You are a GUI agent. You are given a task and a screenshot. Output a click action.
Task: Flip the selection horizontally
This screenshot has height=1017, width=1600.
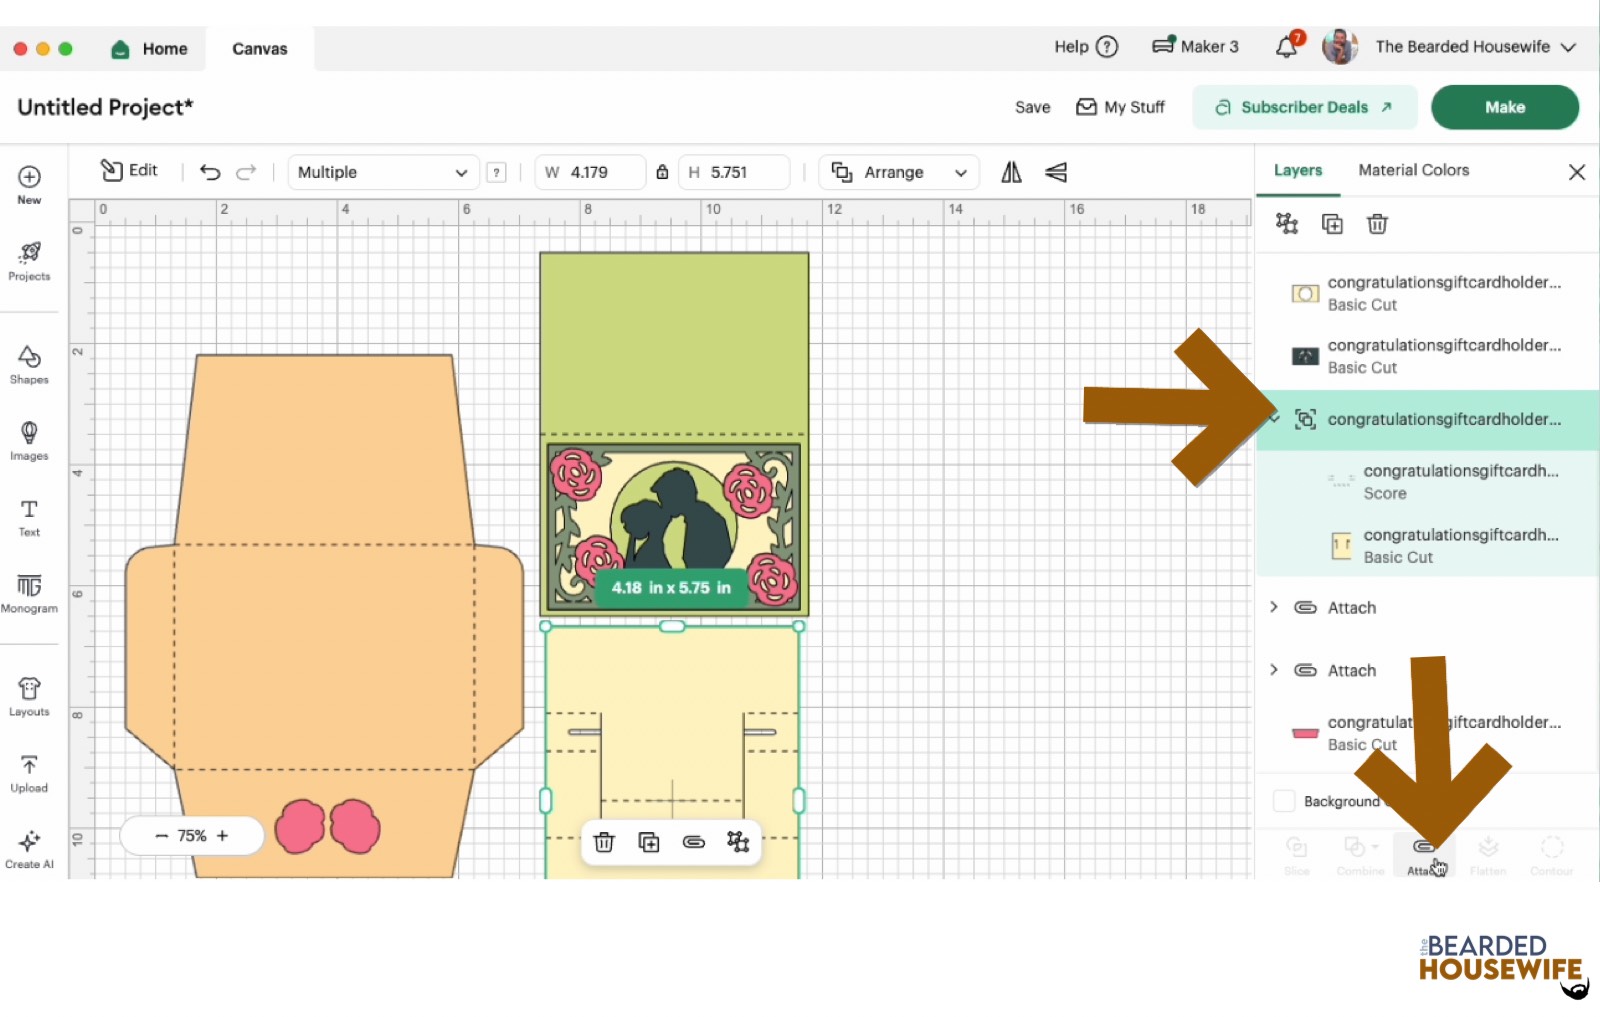pos(1011,172)
